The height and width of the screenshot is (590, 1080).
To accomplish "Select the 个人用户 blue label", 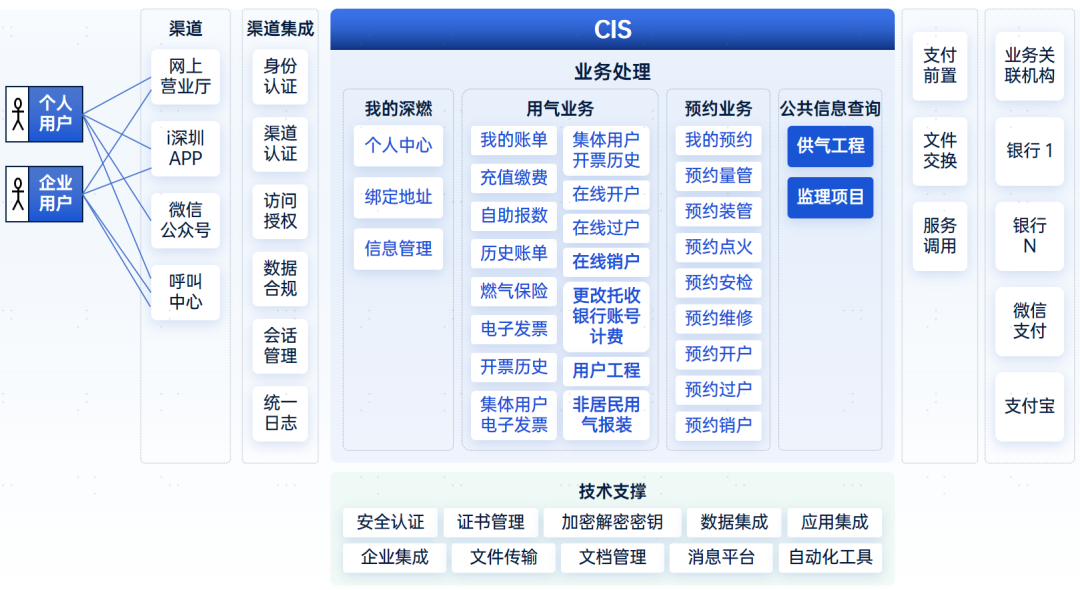I will point(55,114).
